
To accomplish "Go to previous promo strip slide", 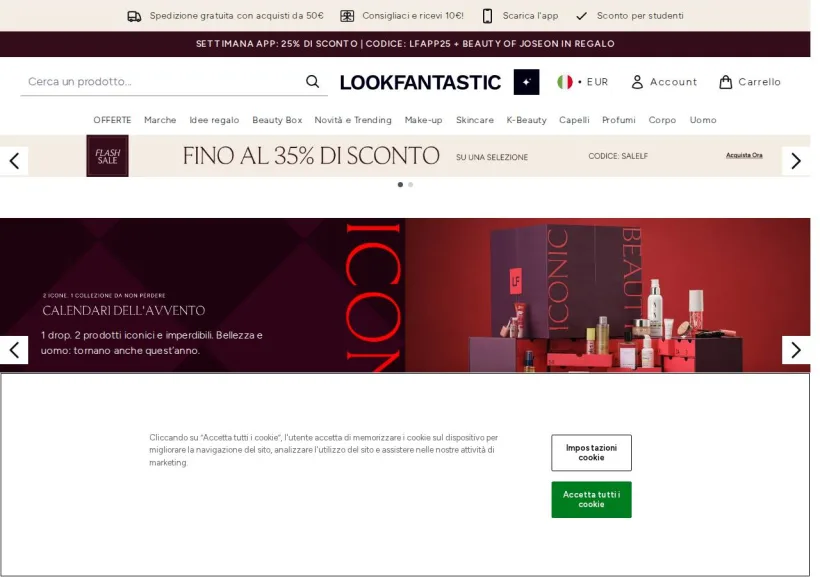I will pos(14,161).
